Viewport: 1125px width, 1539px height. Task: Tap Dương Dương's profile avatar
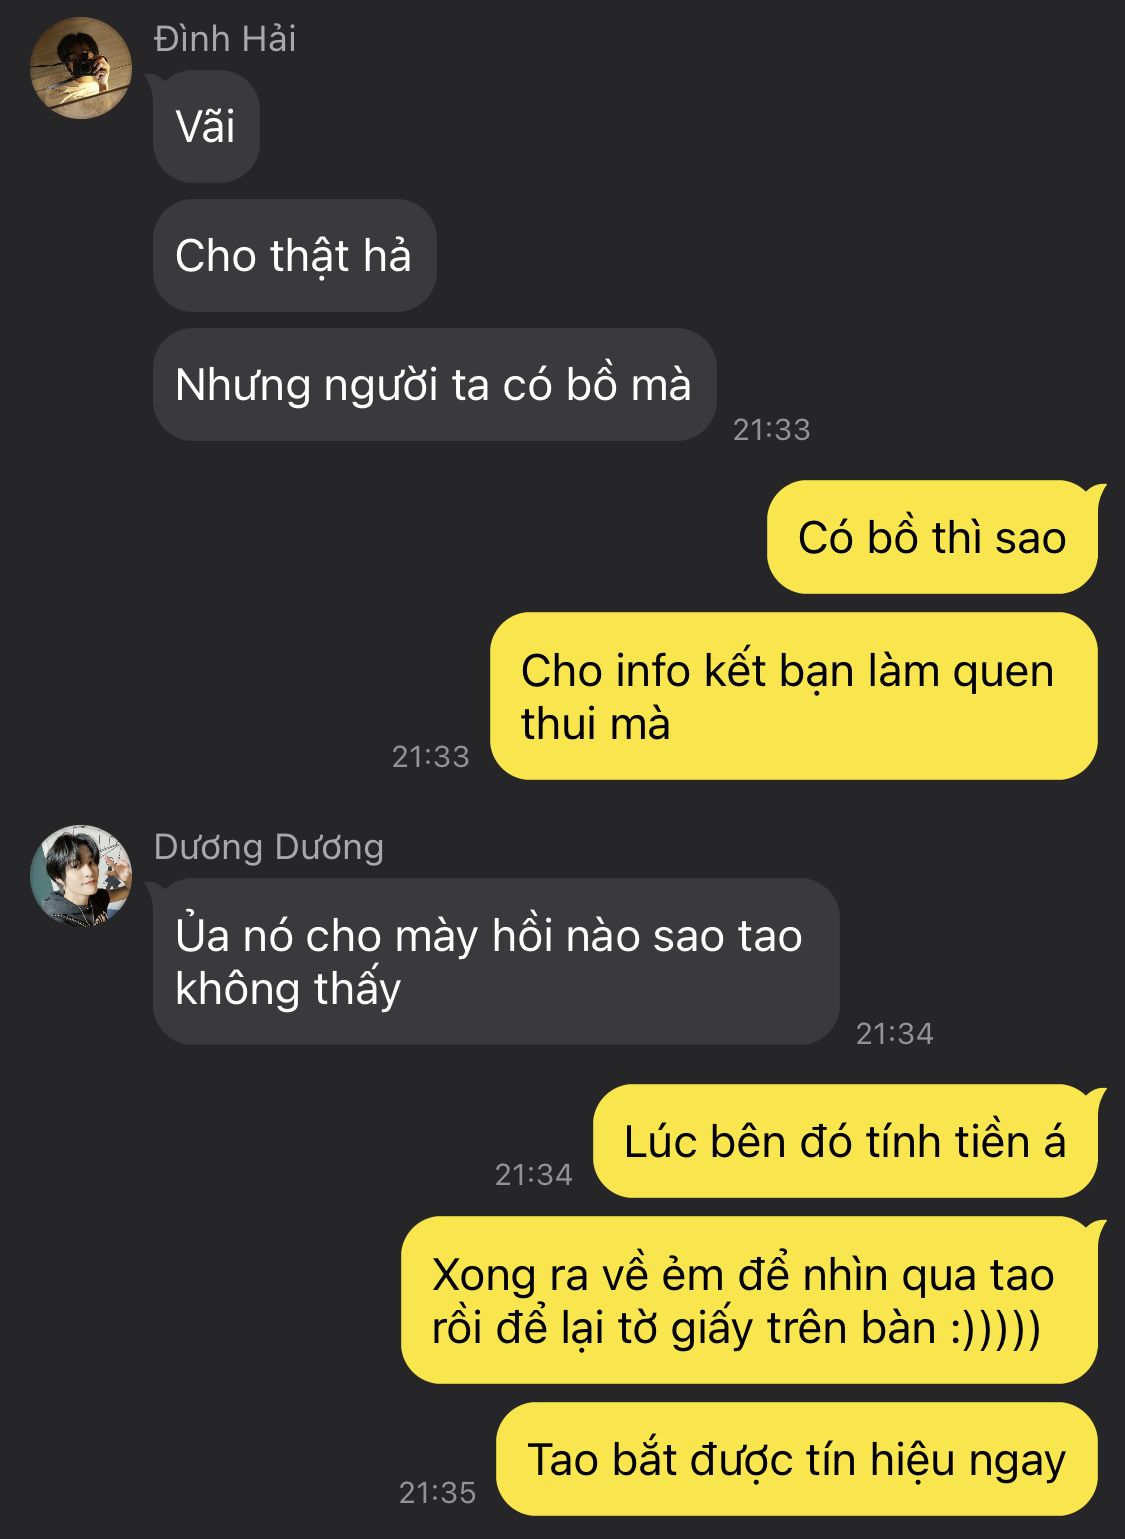pos(81,875)
